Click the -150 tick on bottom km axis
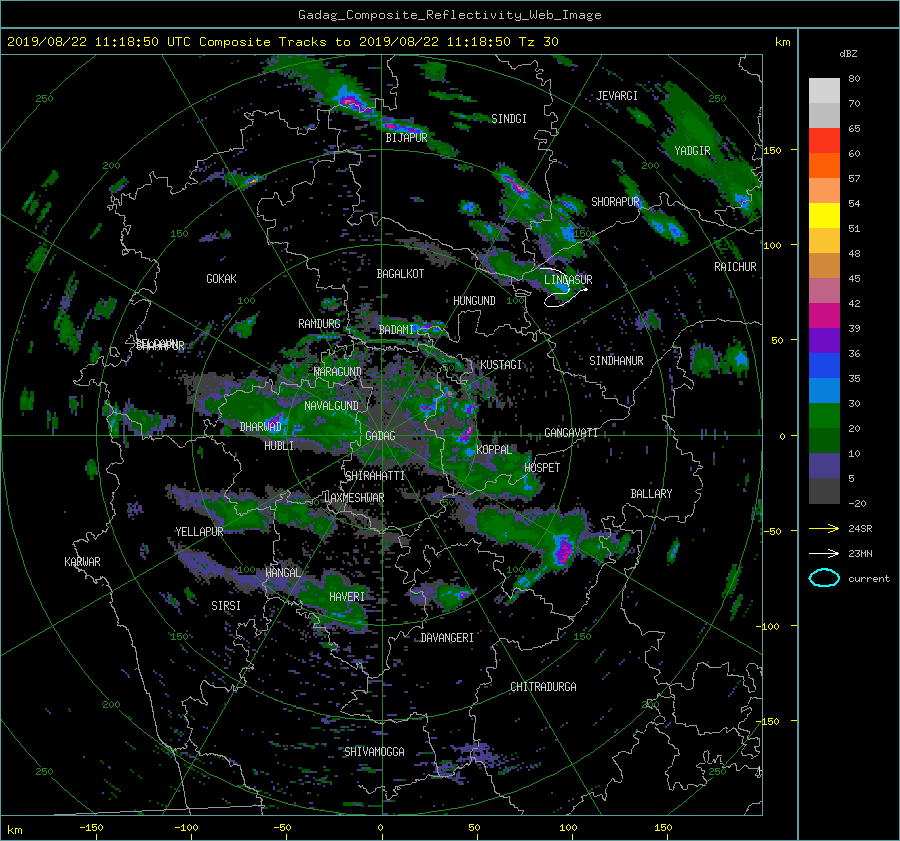Screen dimensions: 900x841 pos(91,827)
